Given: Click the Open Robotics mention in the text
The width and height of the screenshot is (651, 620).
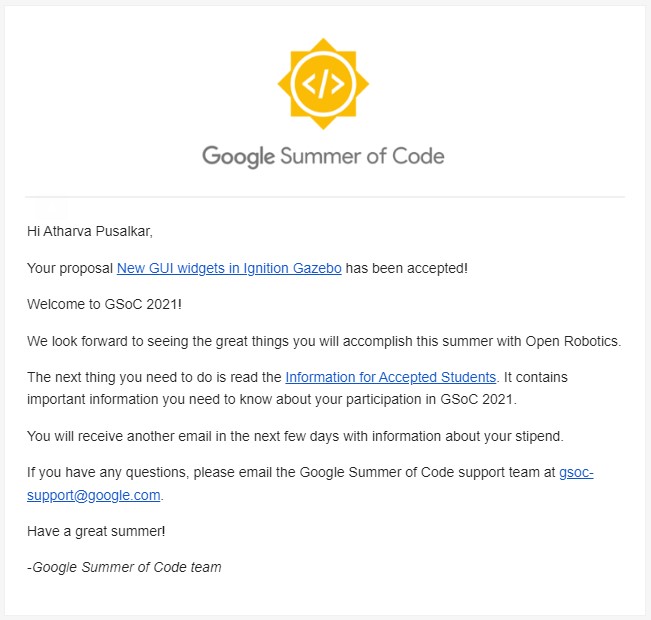Looking at the screenshot, I should (573, 341).
